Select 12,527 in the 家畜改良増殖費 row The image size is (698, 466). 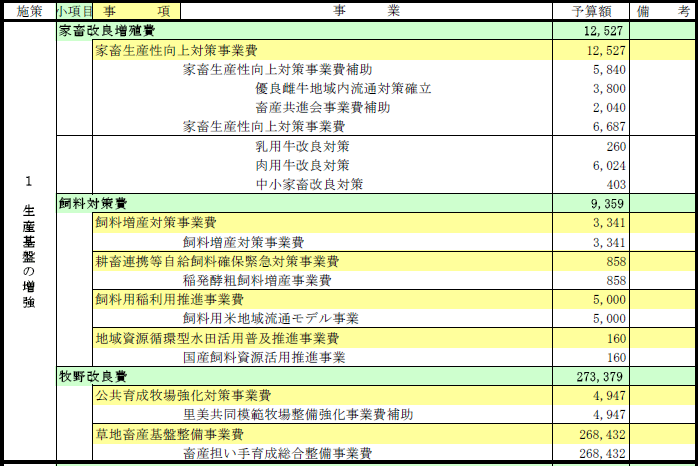(604, 31)
